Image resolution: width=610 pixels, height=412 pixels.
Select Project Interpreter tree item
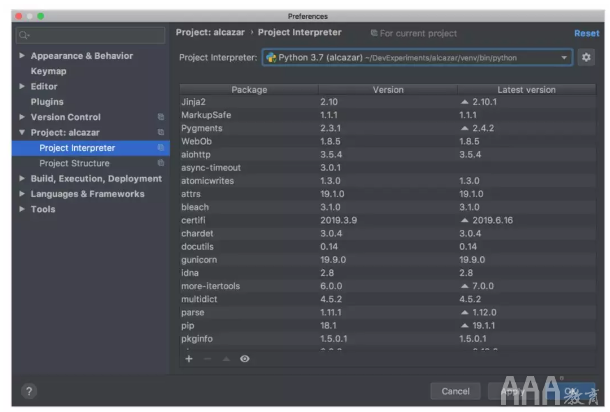point(91,148)
